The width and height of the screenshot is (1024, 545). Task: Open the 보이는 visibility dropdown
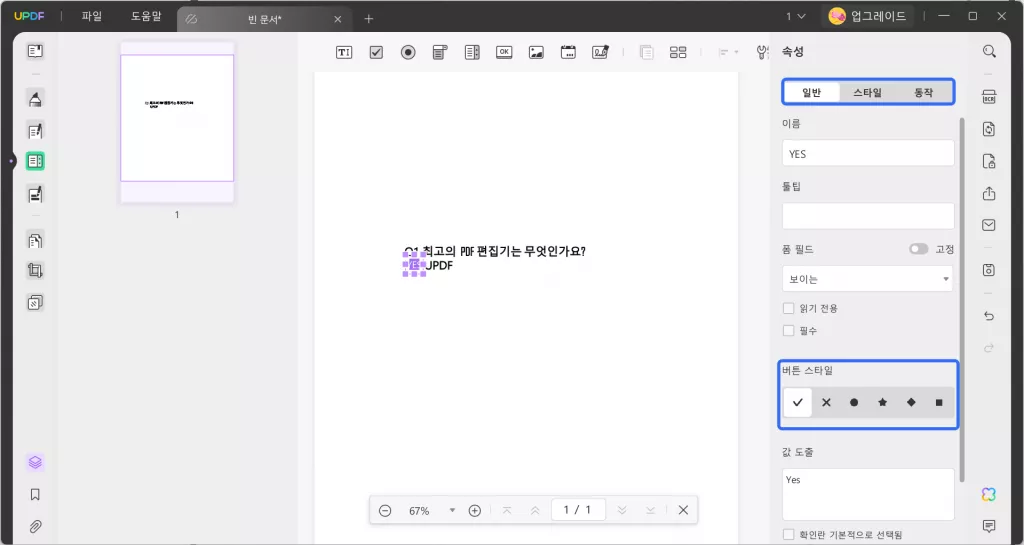pyautogui.click(x=867, y=279)
